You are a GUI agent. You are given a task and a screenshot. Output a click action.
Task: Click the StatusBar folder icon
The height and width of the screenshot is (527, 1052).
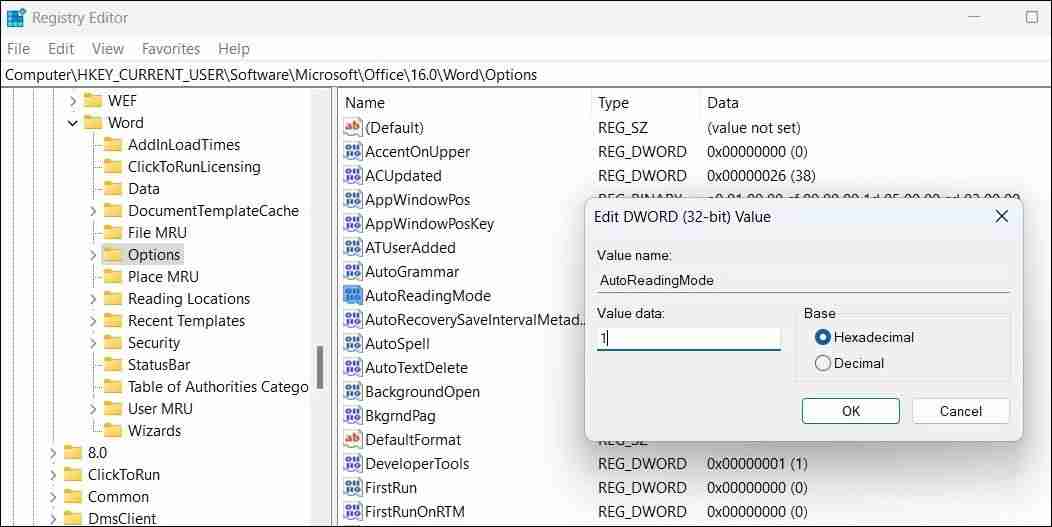113,365
